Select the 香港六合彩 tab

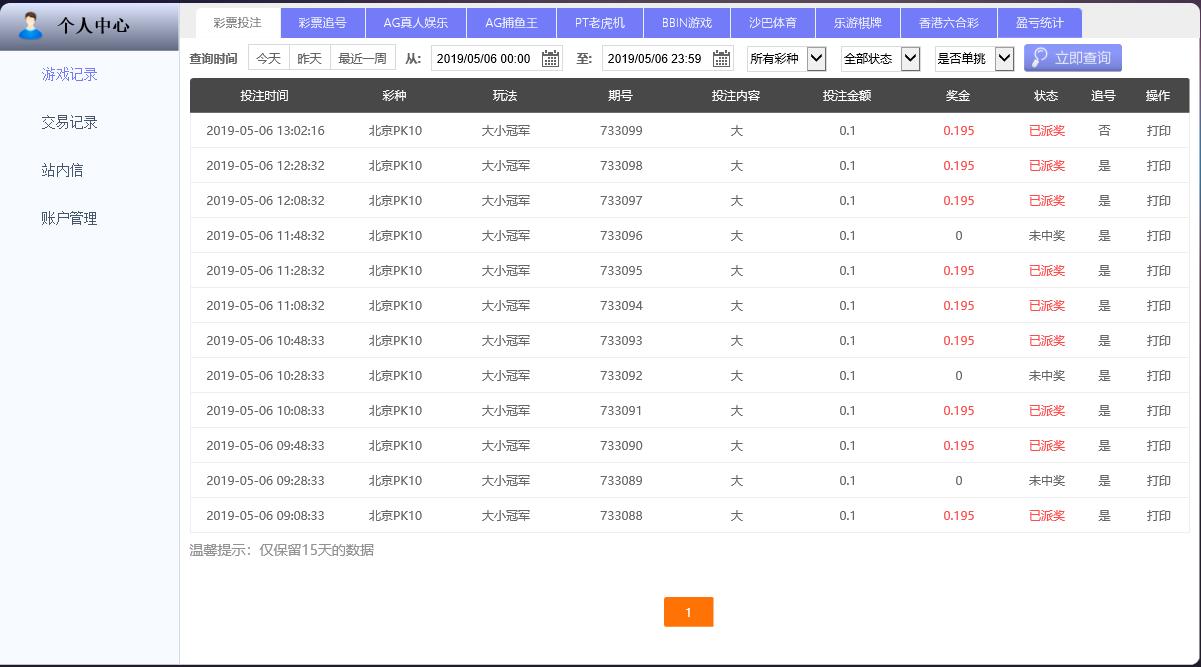click(948, 23)
